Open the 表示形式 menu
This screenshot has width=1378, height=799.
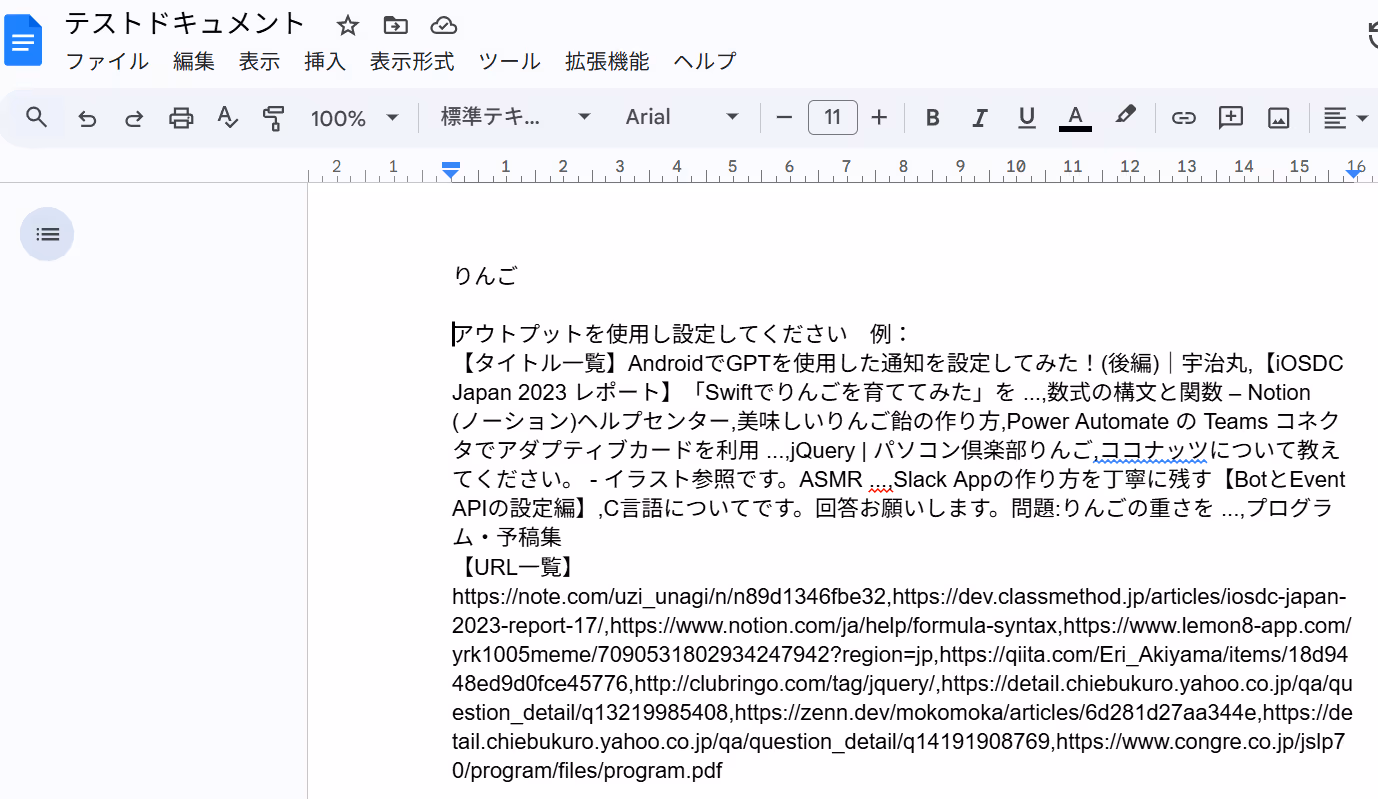(412, 62)
